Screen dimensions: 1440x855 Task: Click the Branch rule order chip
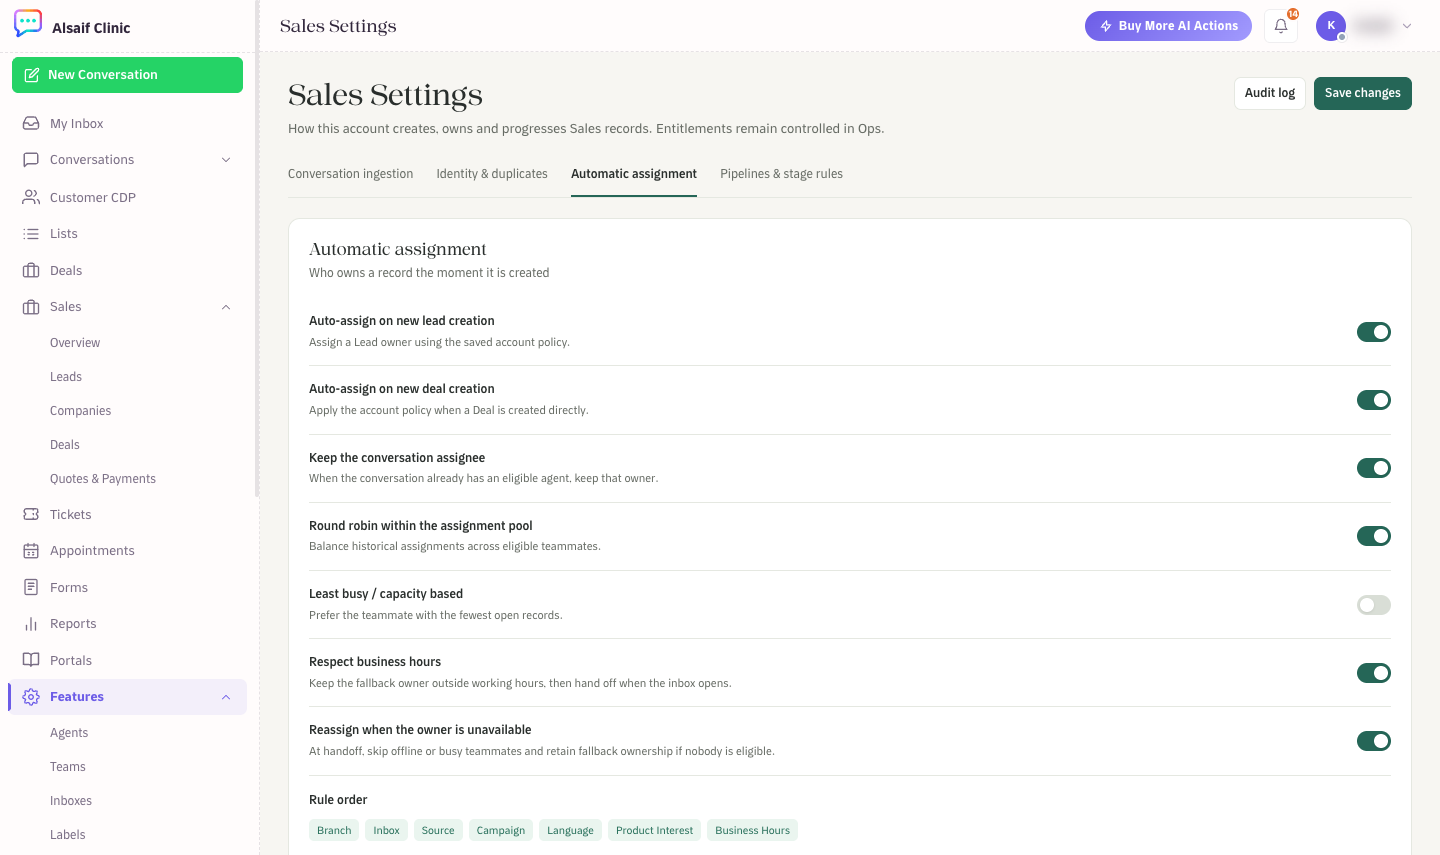(x=334, y=830)
